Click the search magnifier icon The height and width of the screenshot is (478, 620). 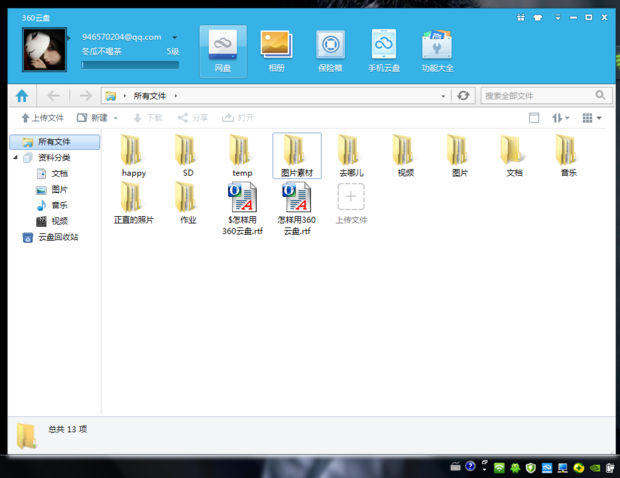click(x=600, y=95)
